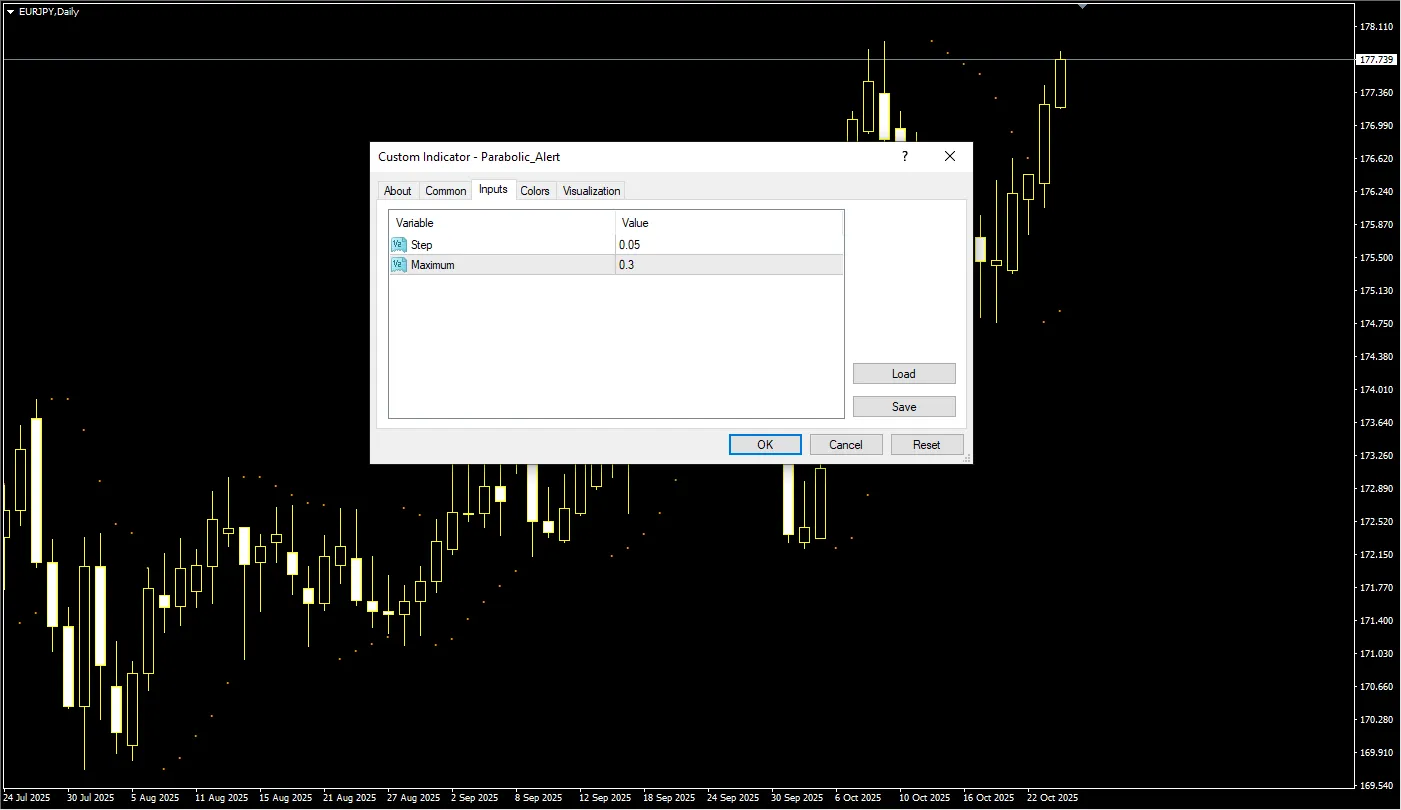Screen dimensions: 1401x810
Task: Switch to the Colors tab
Action: coord(535,191)
